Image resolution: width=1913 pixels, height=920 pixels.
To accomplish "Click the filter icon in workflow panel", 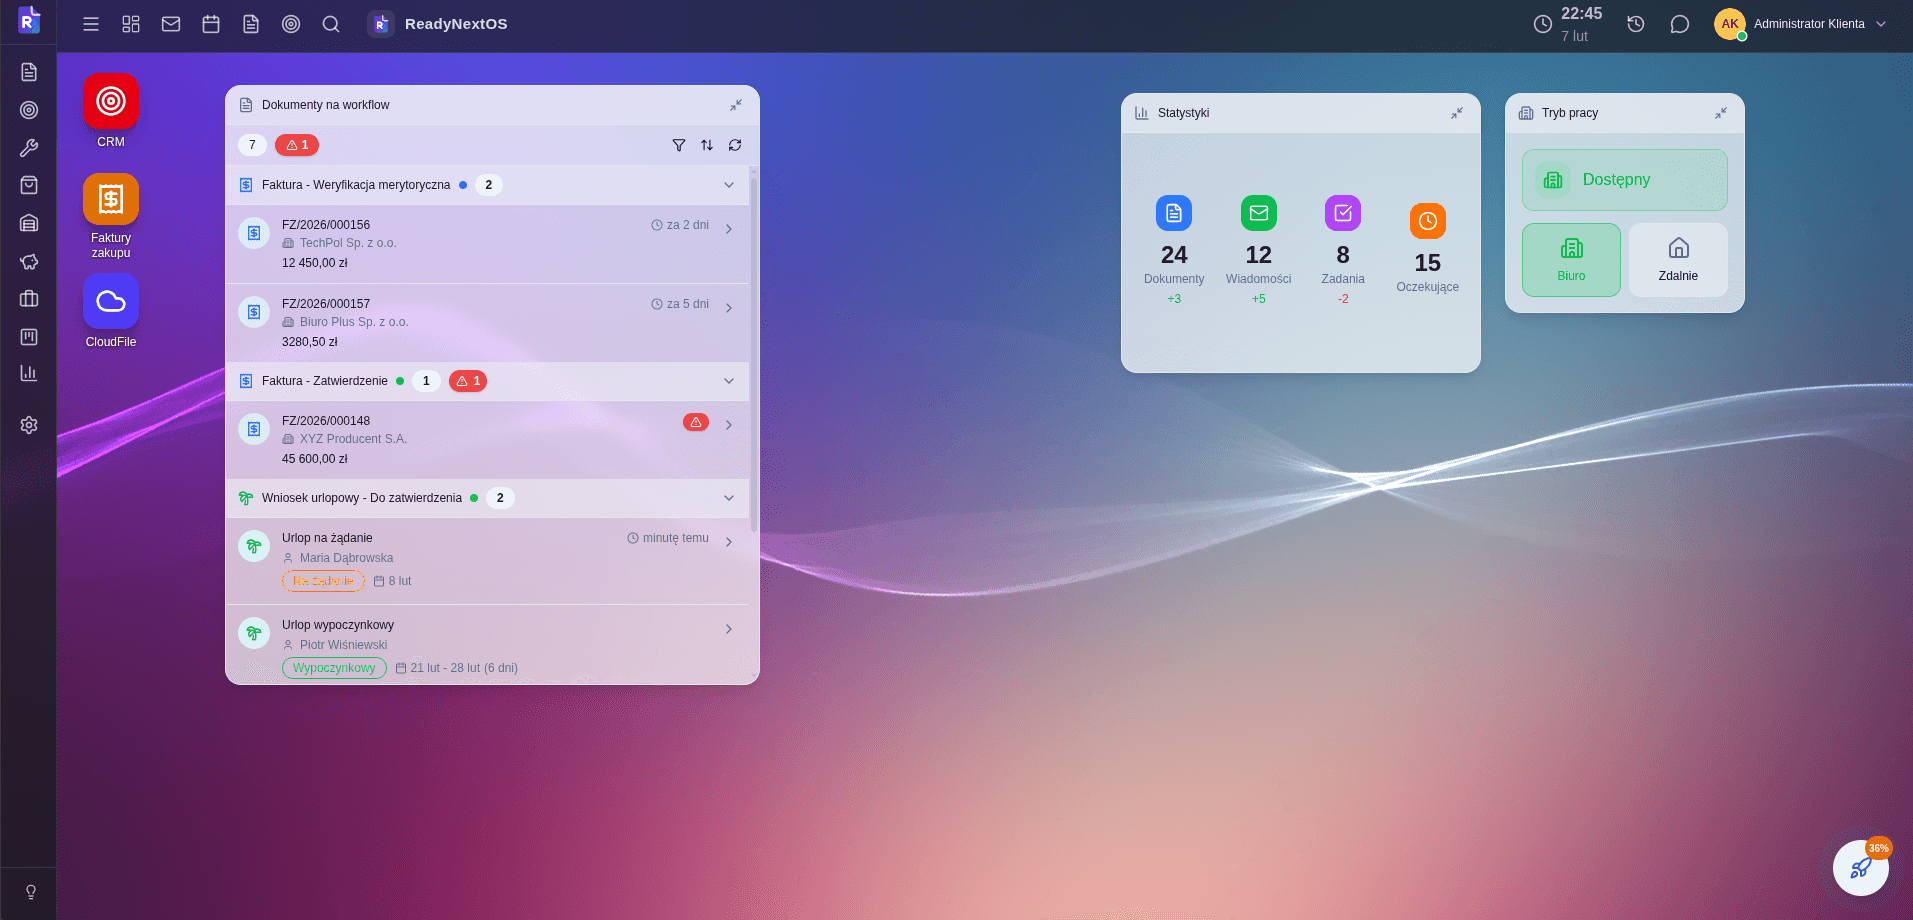I will [679, 145].
